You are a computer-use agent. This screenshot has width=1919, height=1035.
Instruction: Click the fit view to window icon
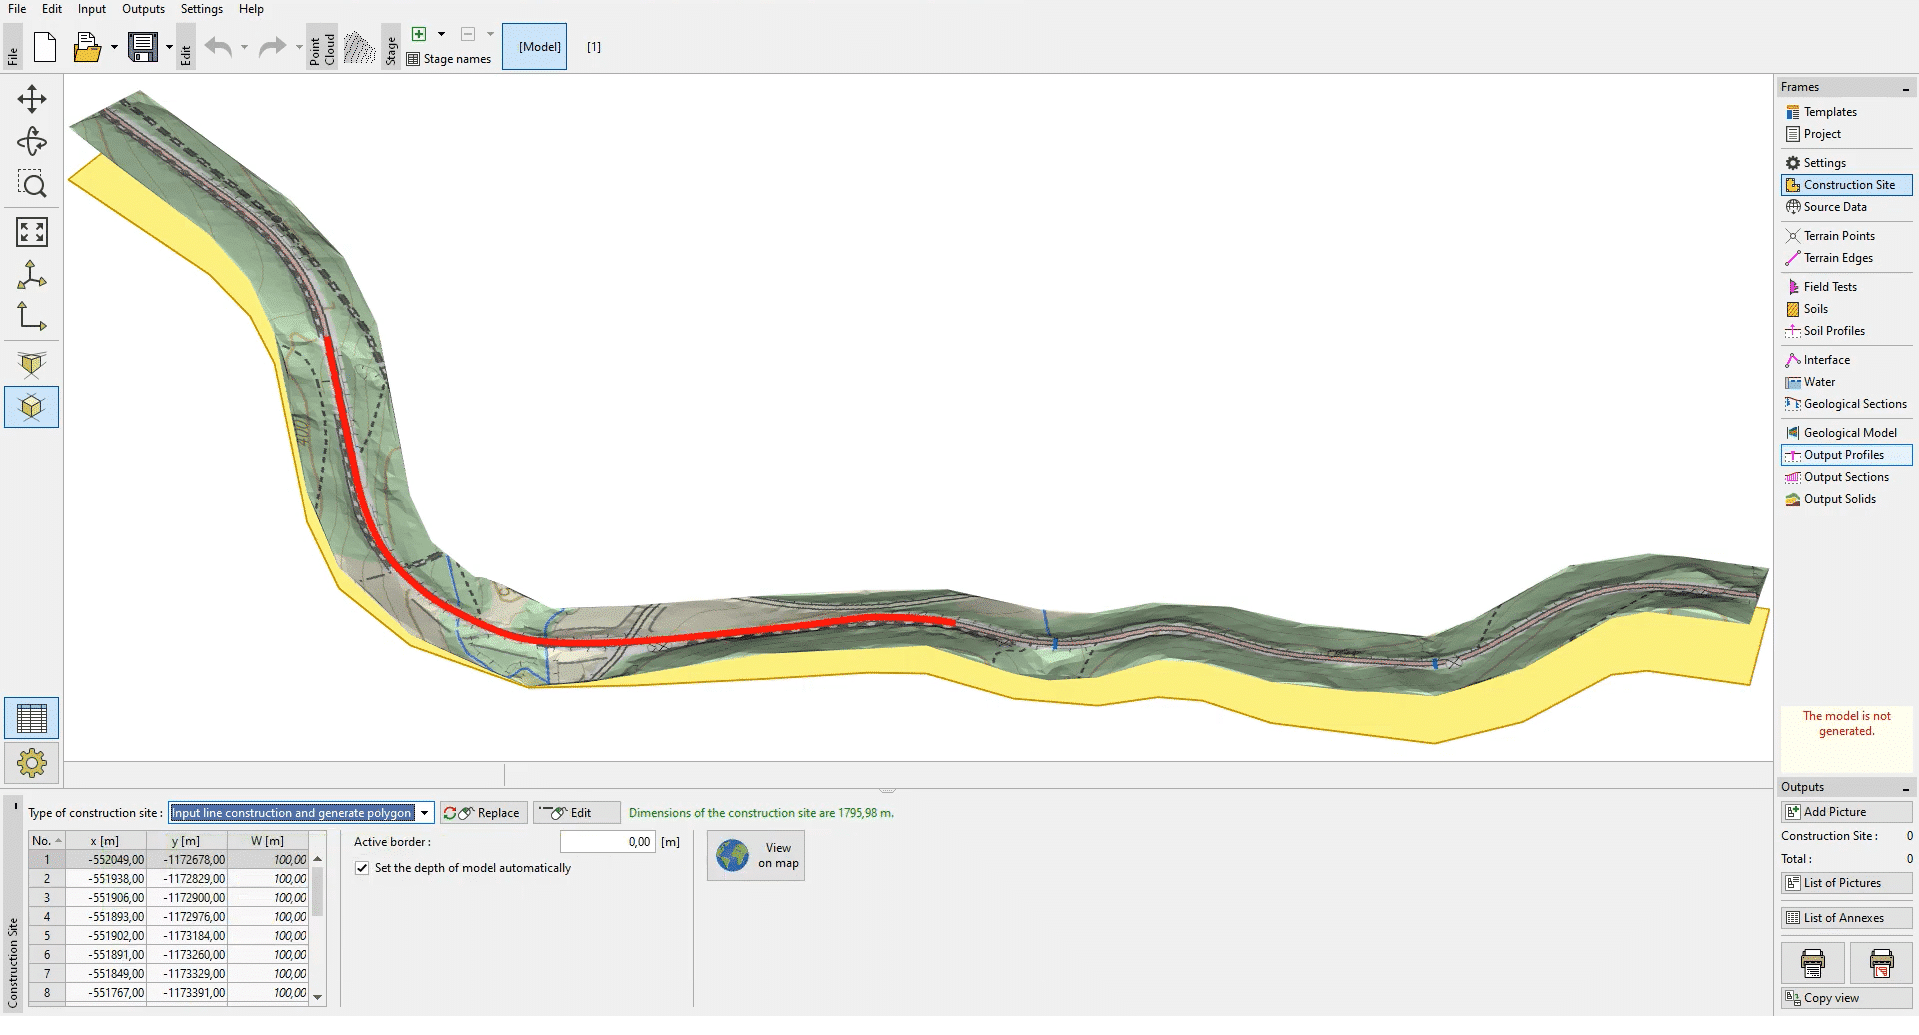click(32, 232)
